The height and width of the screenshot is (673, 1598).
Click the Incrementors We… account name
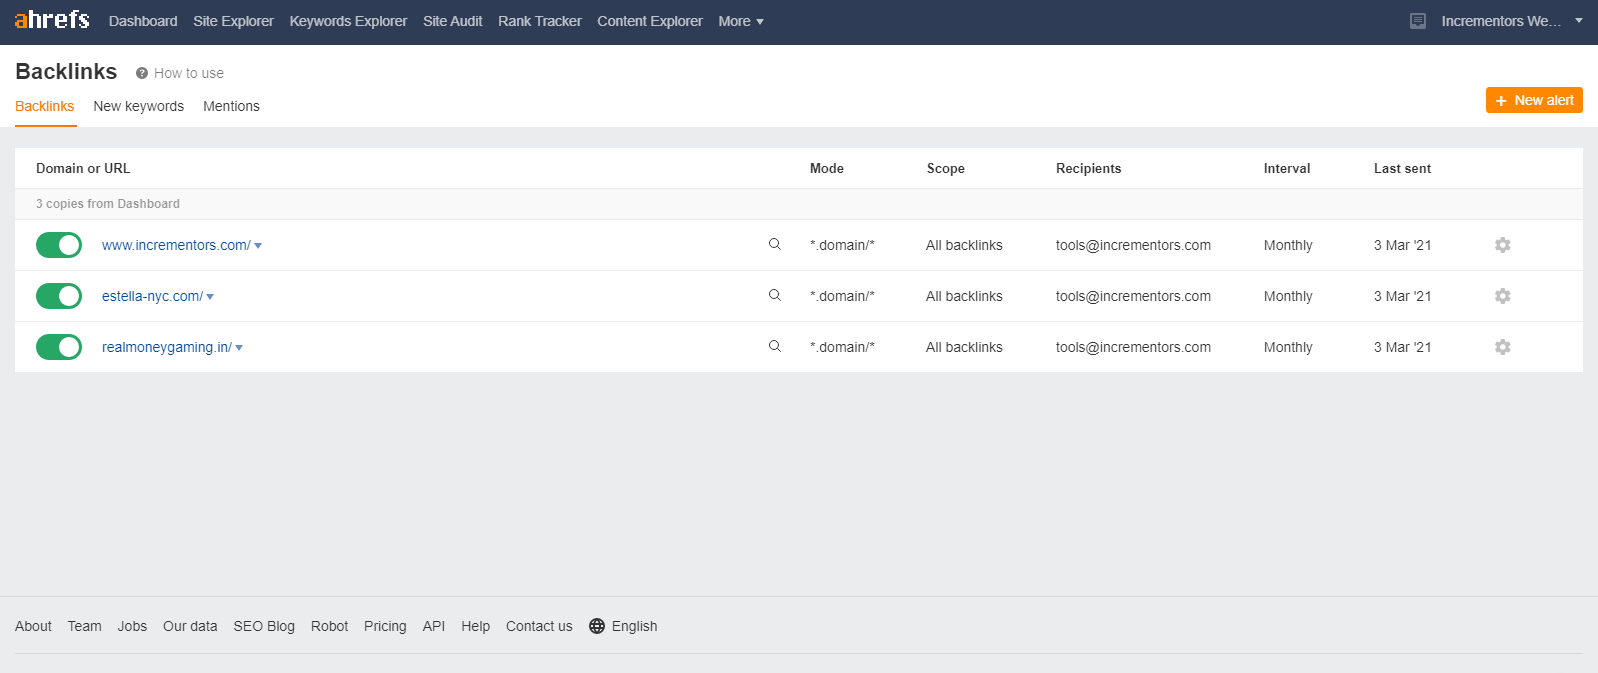coord(1501,21)
